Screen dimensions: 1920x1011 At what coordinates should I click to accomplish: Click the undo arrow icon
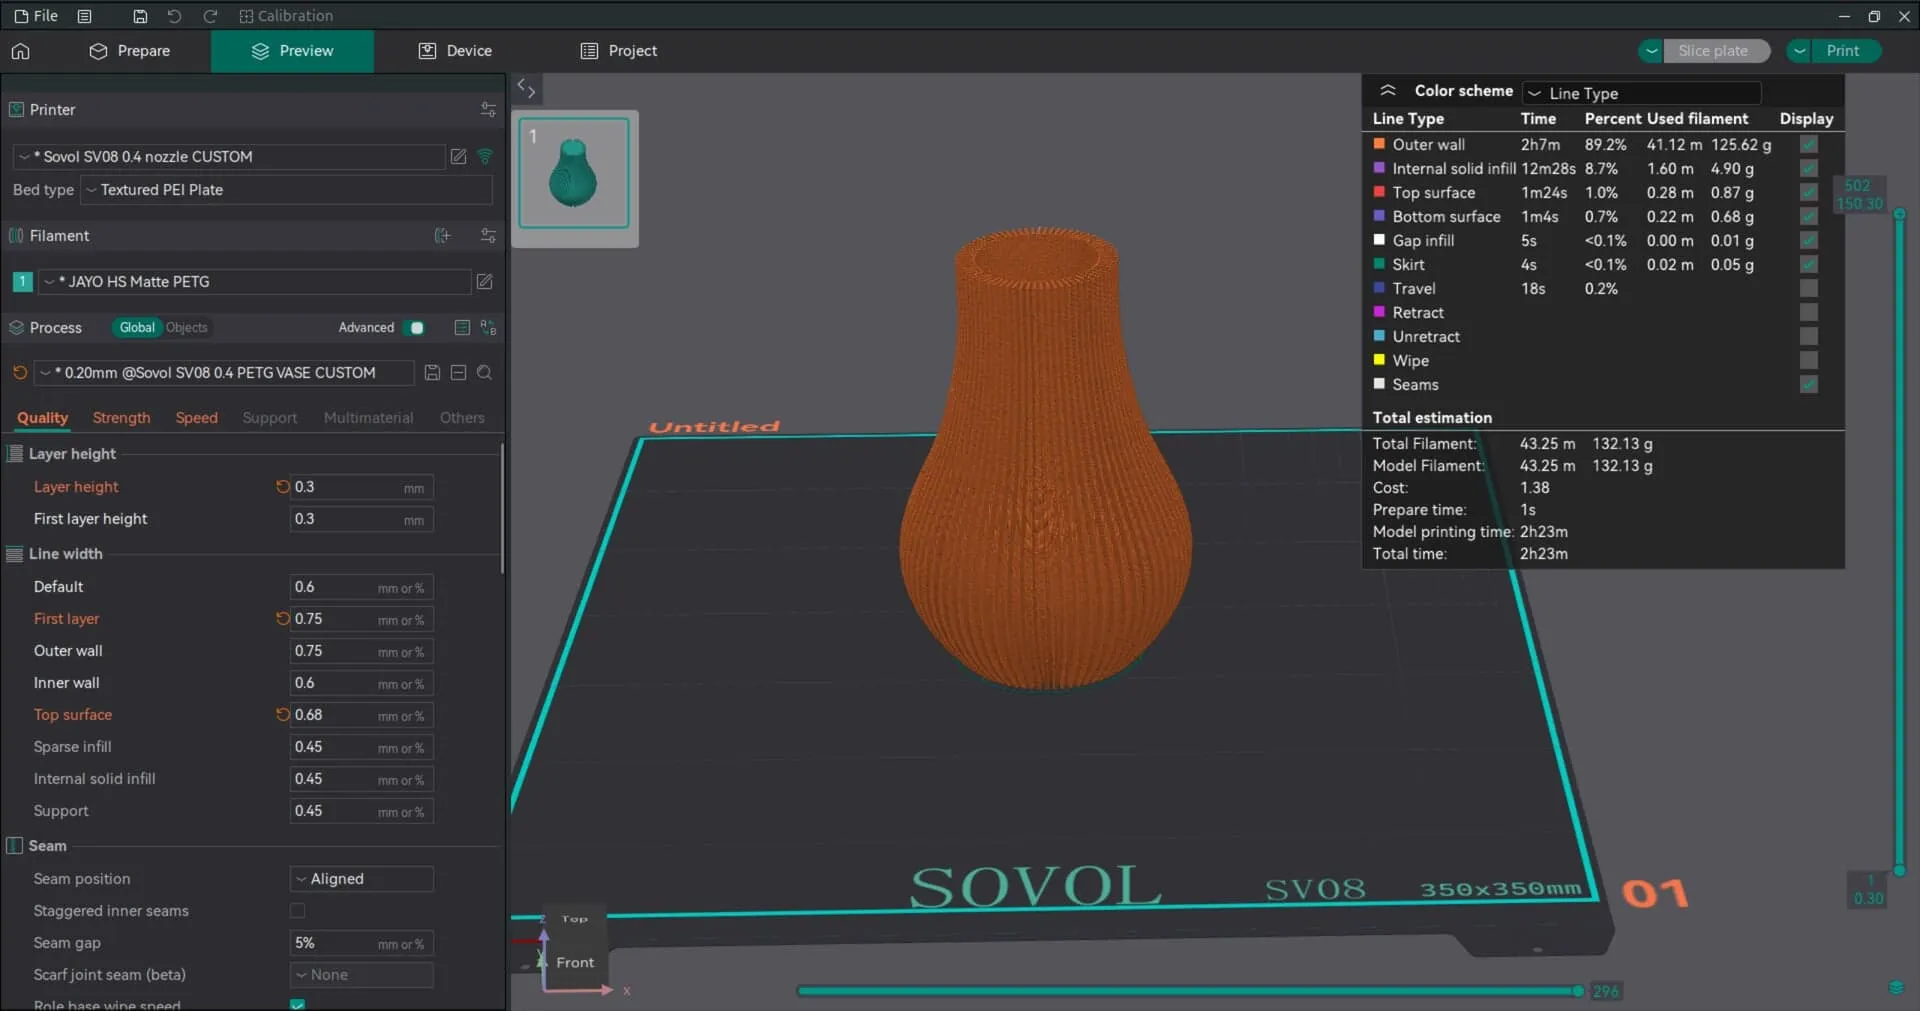pyautogui.click(x=174, y=16)
